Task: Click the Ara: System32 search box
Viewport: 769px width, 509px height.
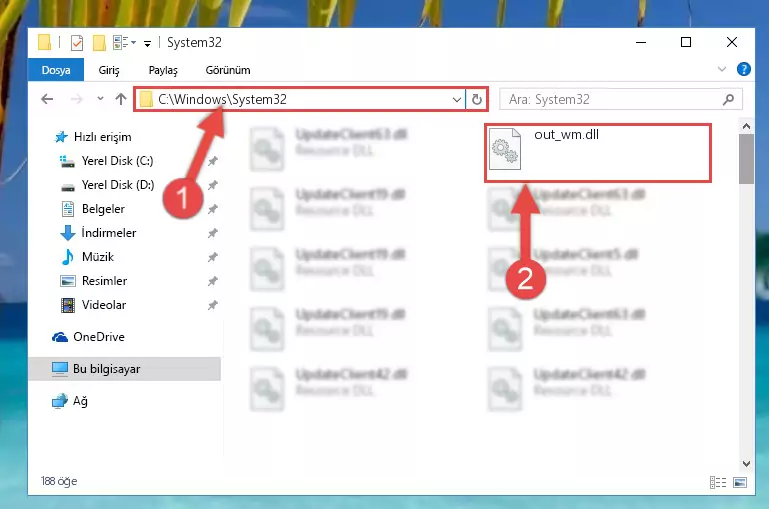Action: click(x=620, y=100)
